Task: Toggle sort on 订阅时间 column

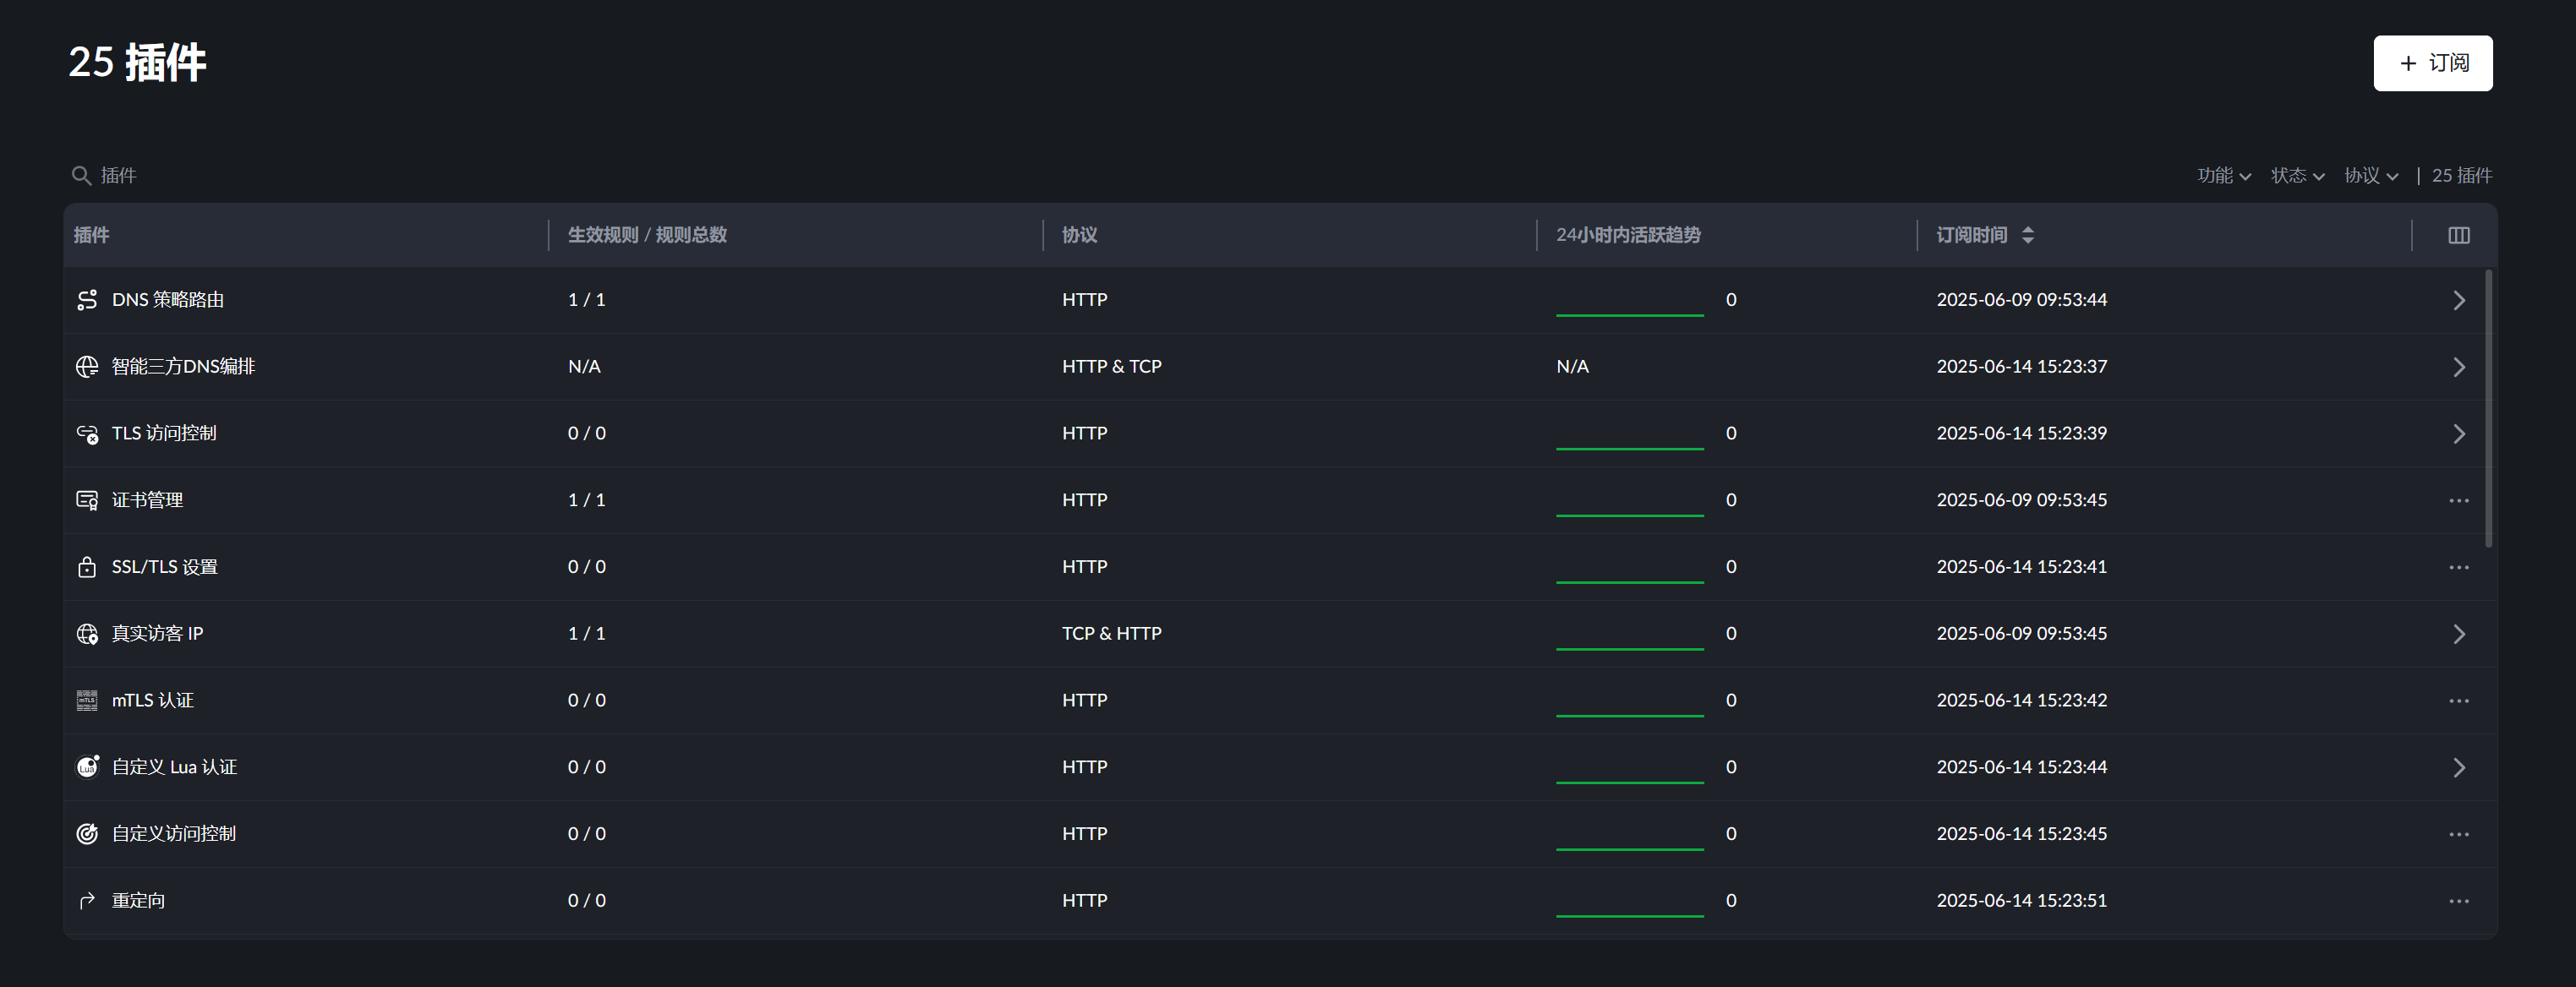Action: click(2027, 235)
